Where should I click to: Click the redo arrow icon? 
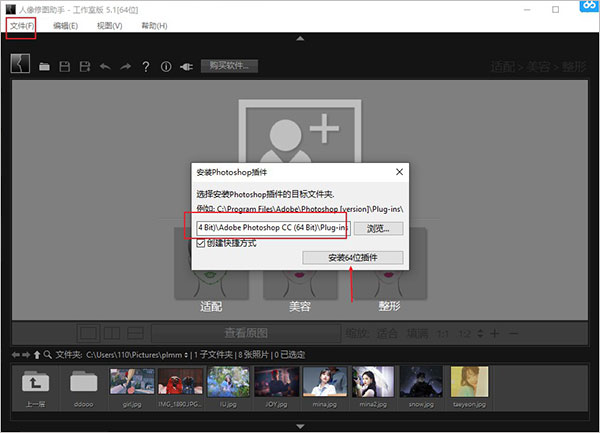pos(126,67)
